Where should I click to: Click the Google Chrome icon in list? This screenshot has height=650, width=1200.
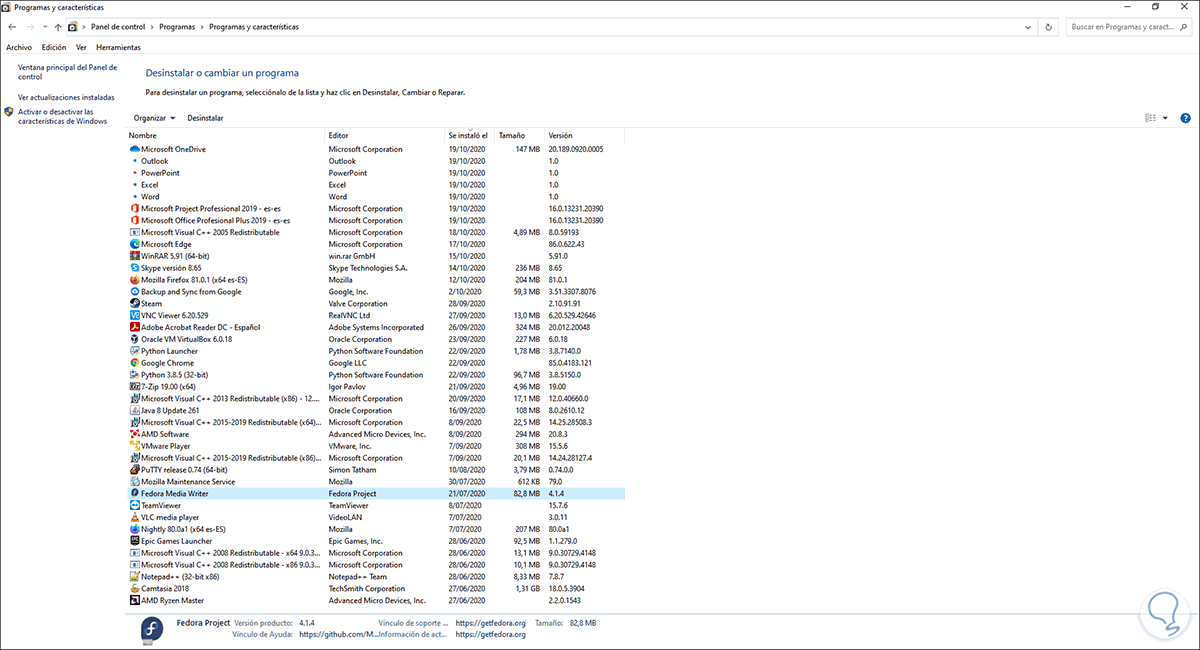134,363
